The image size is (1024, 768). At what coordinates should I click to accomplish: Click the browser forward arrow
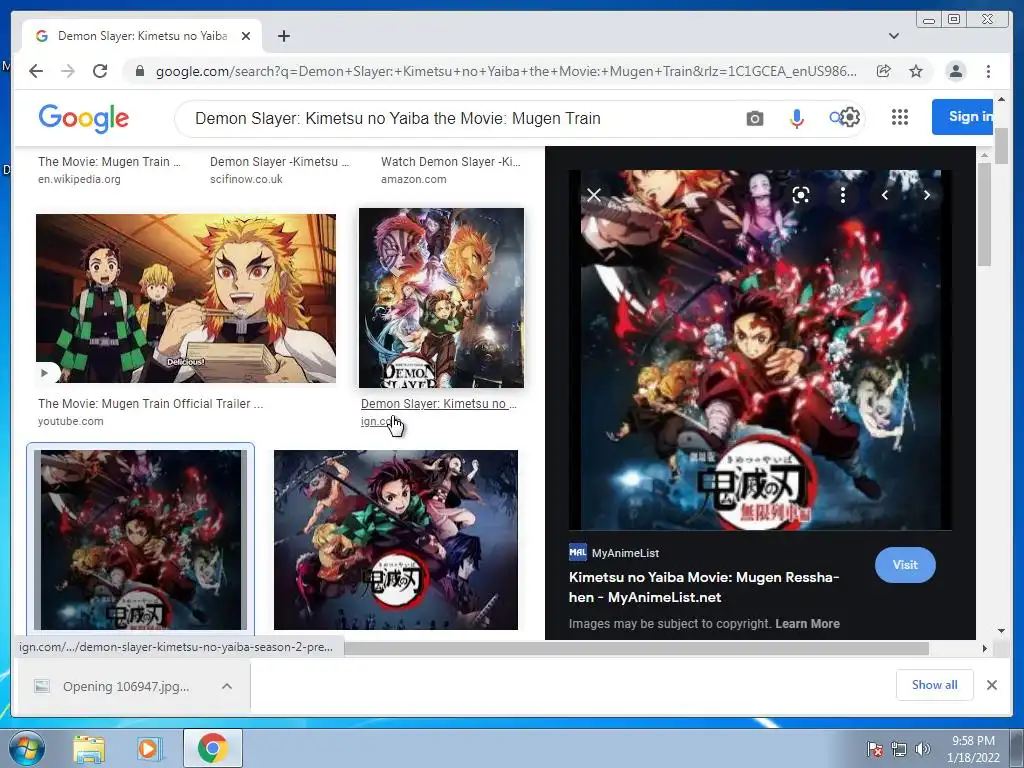pyautogui.click(x=68, y=71)
